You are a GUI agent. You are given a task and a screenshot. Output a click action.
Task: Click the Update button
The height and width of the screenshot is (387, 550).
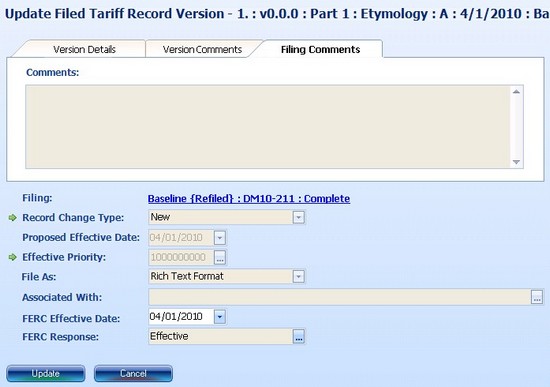point(46,373)
